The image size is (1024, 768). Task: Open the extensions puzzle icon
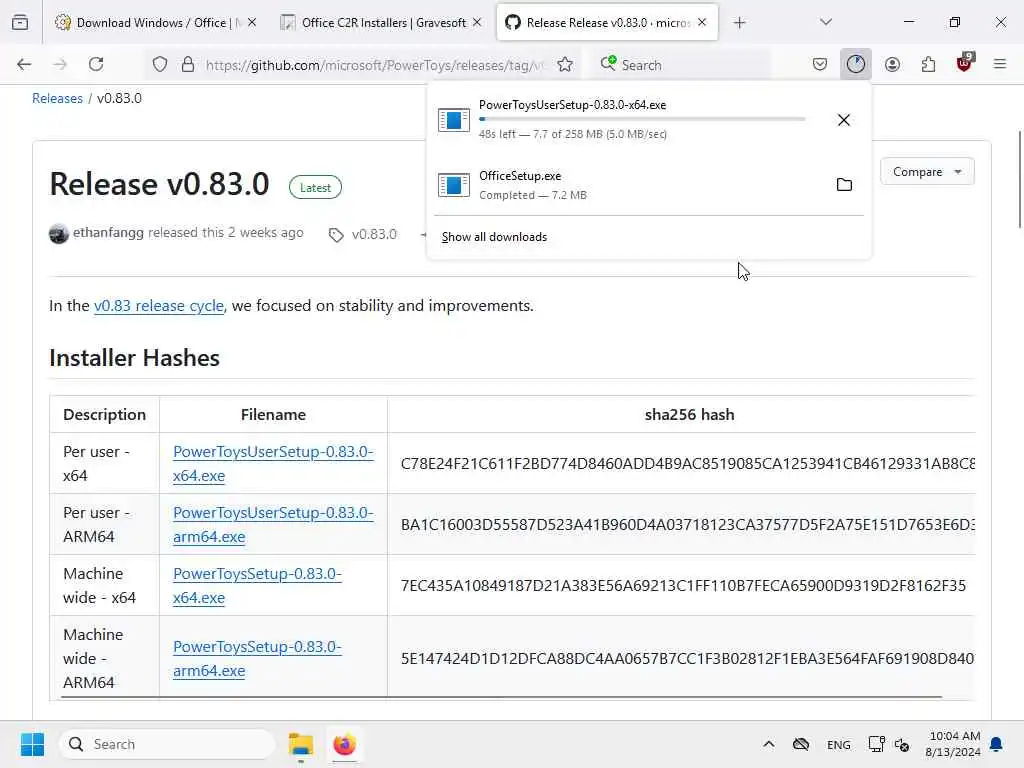pyautogui.click(x=928, y=64)
